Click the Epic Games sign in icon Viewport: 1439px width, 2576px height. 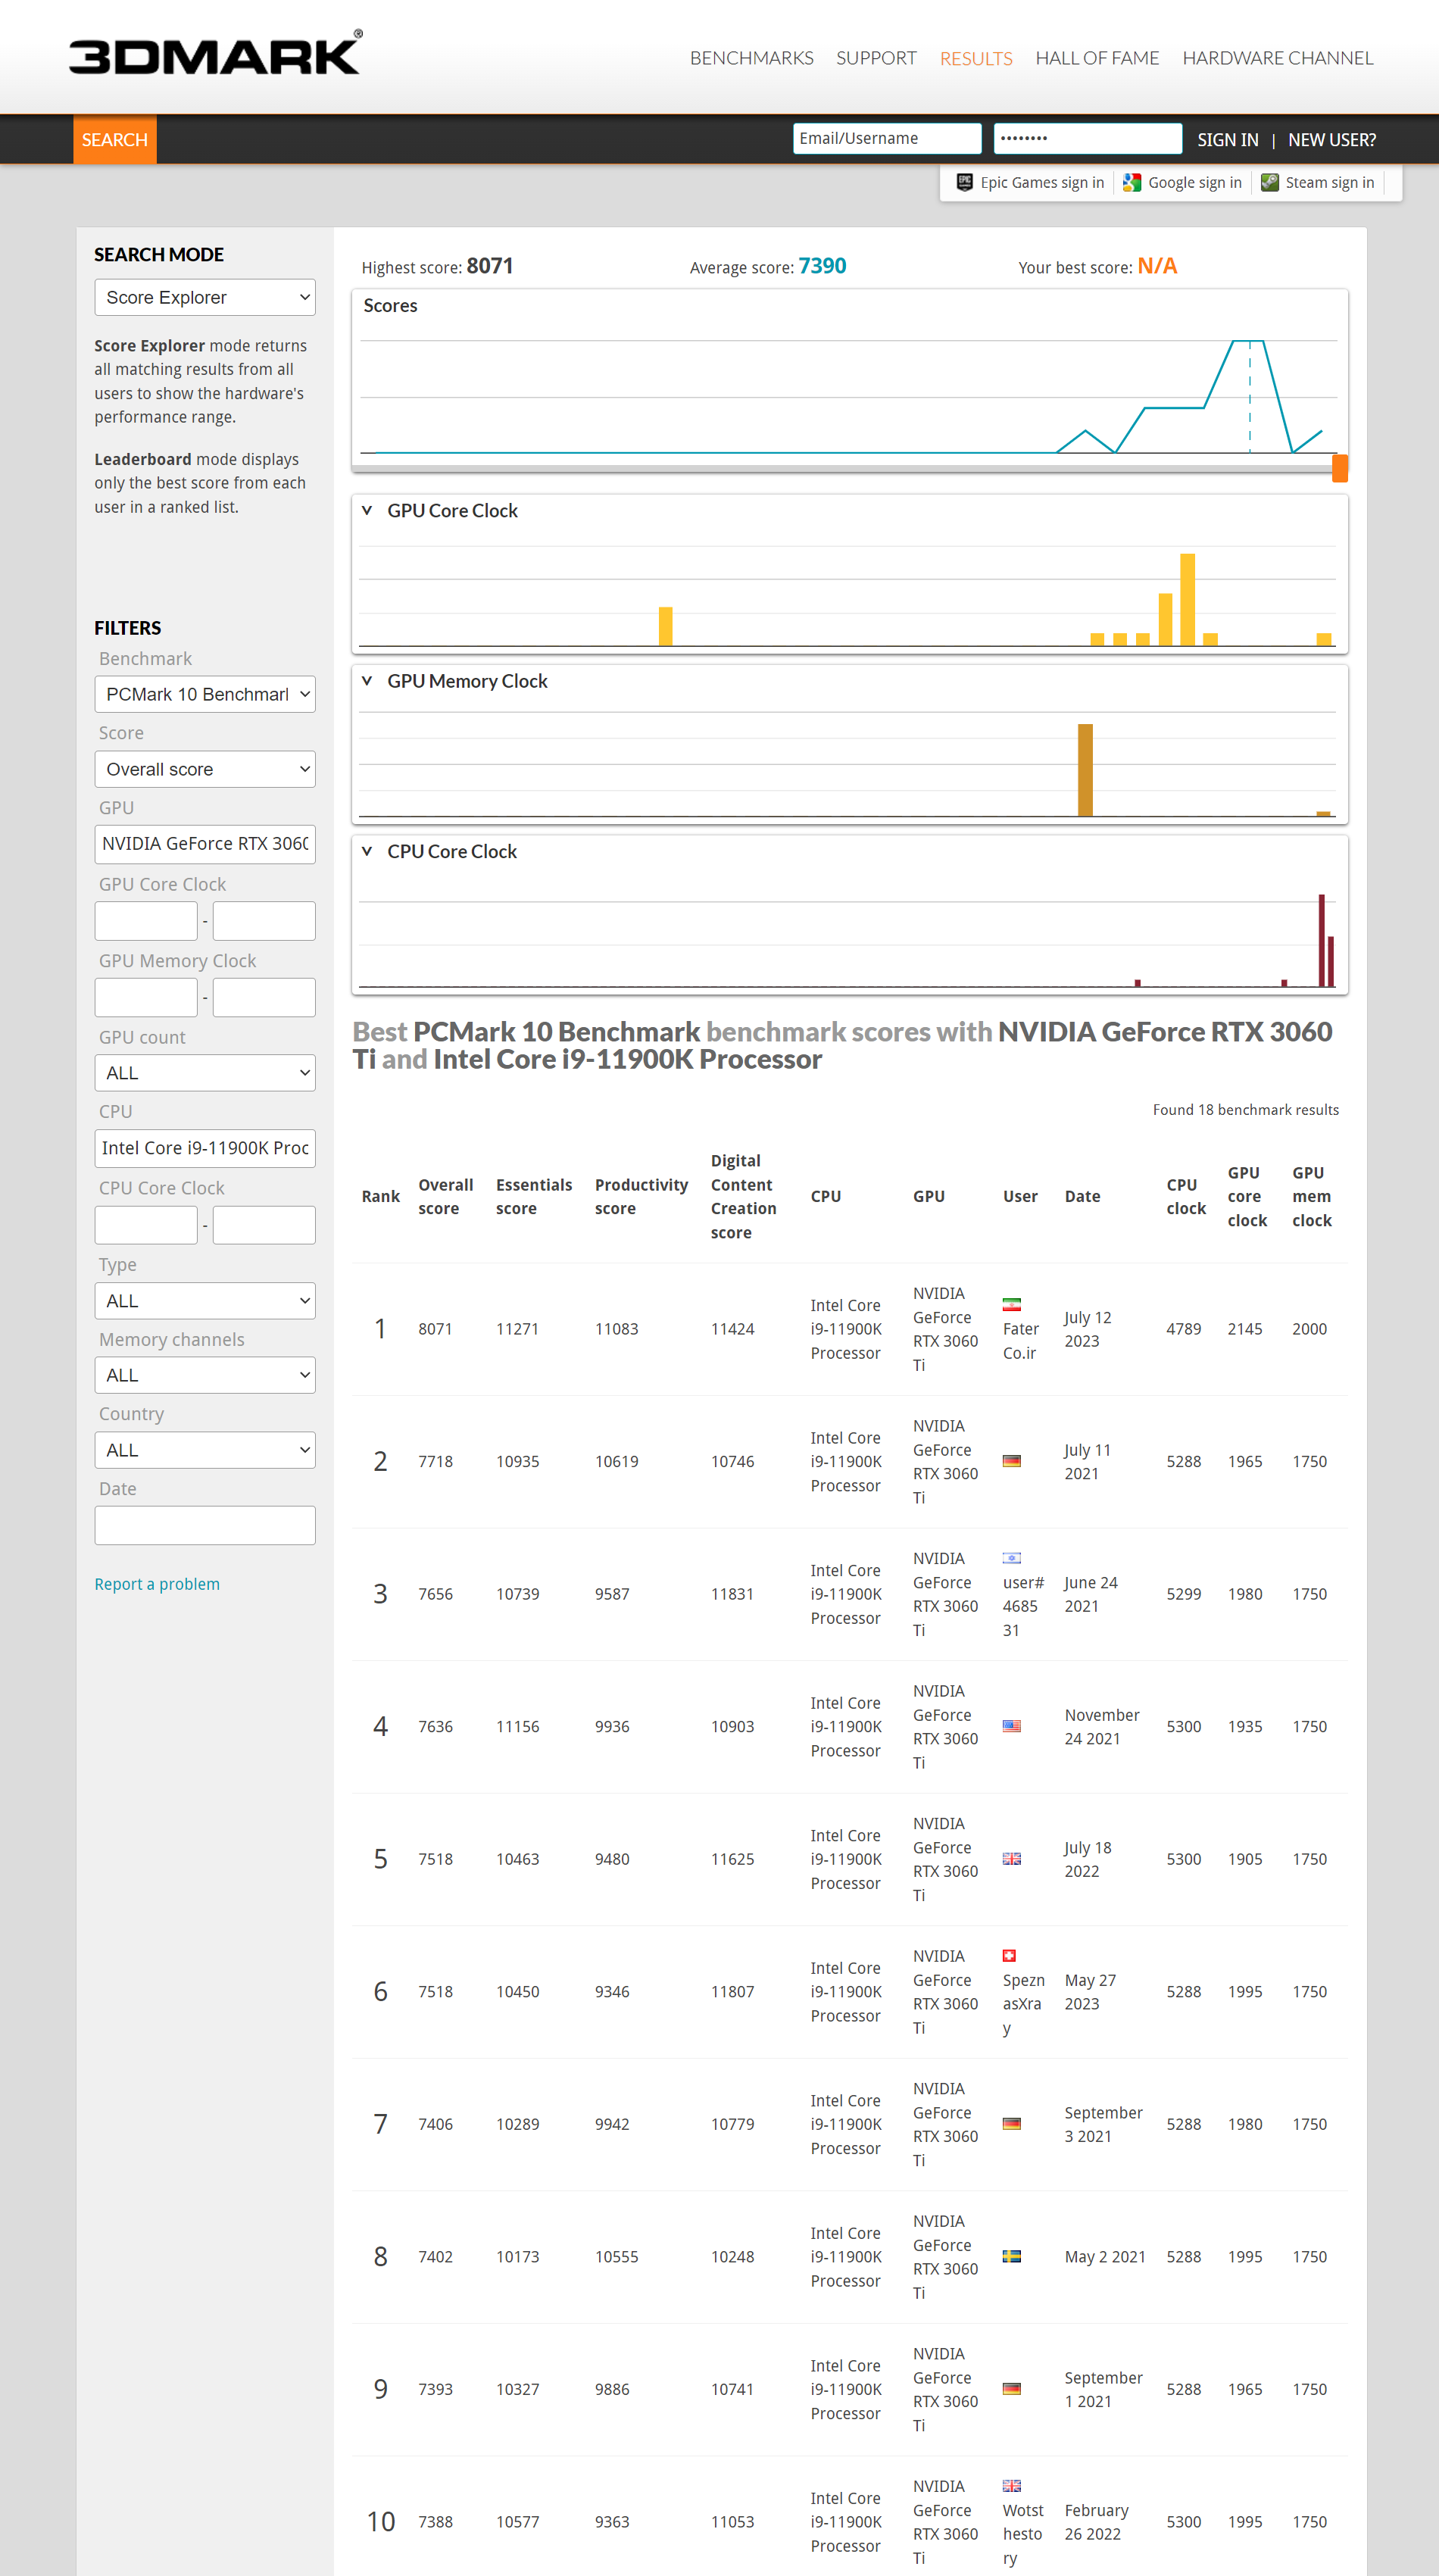click(964, 182)
